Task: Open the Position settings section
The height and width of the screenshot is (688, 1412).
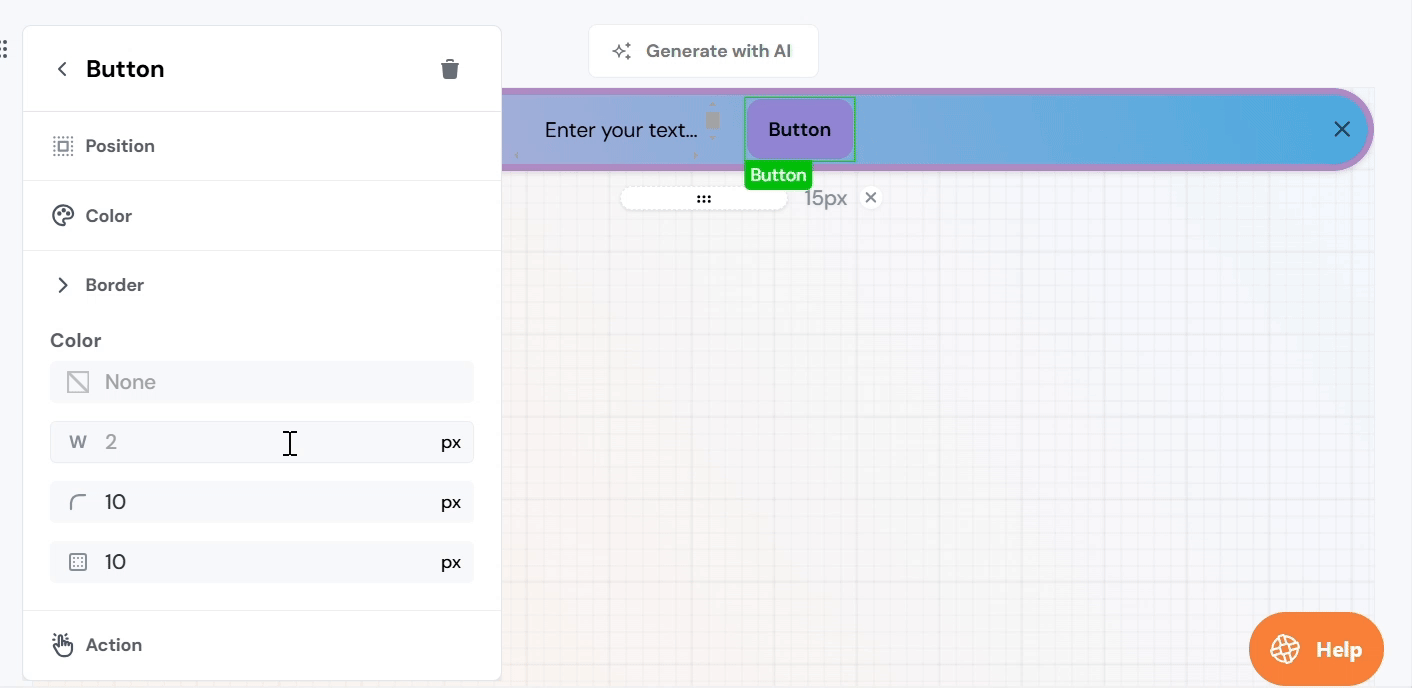Action: pos(120,146)
